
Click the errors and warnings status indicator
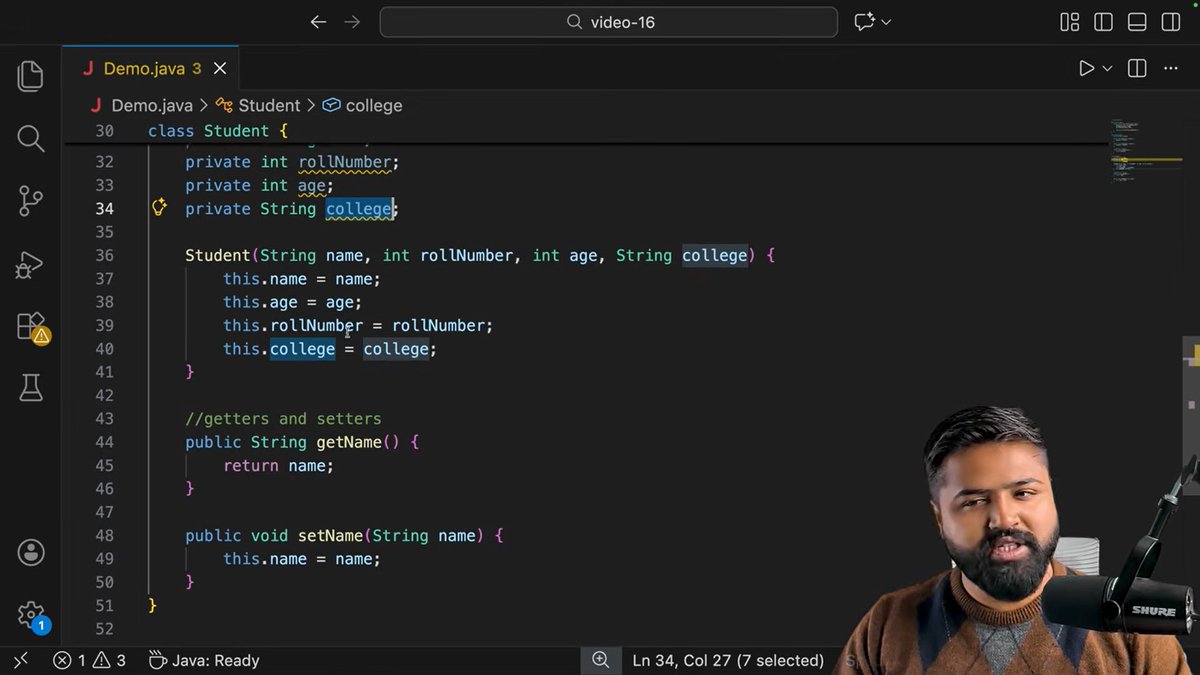coord(88,660)
